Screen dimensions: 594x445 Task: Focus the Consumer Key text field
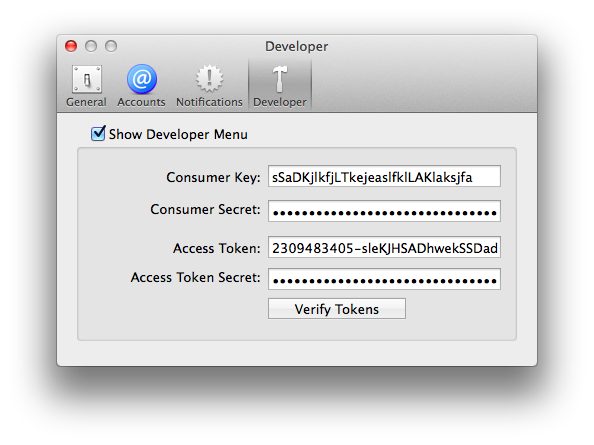[x=384, y=176]
